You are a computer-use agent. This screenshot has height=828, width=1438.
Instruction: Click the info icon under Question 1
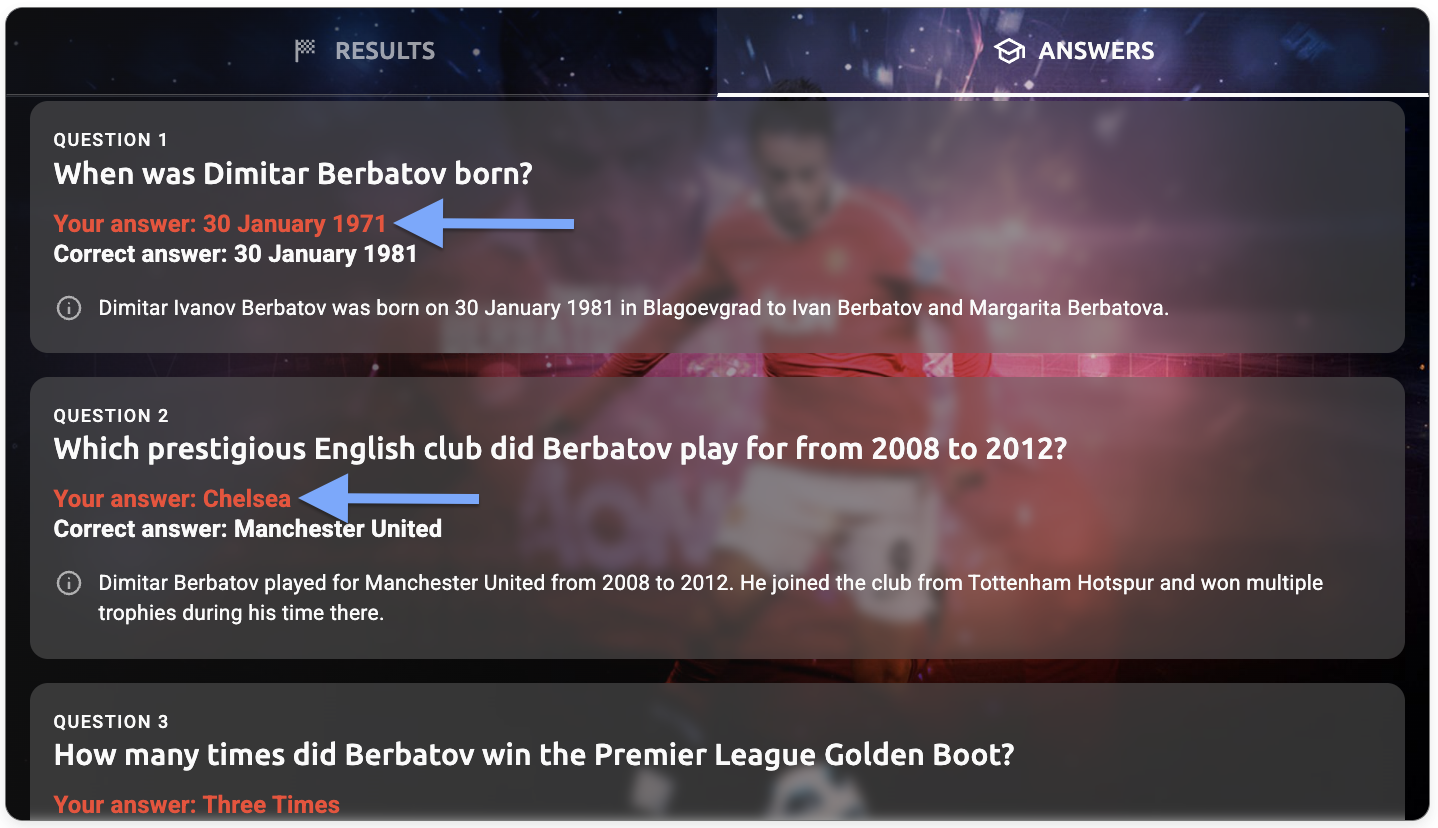point(68,308)
